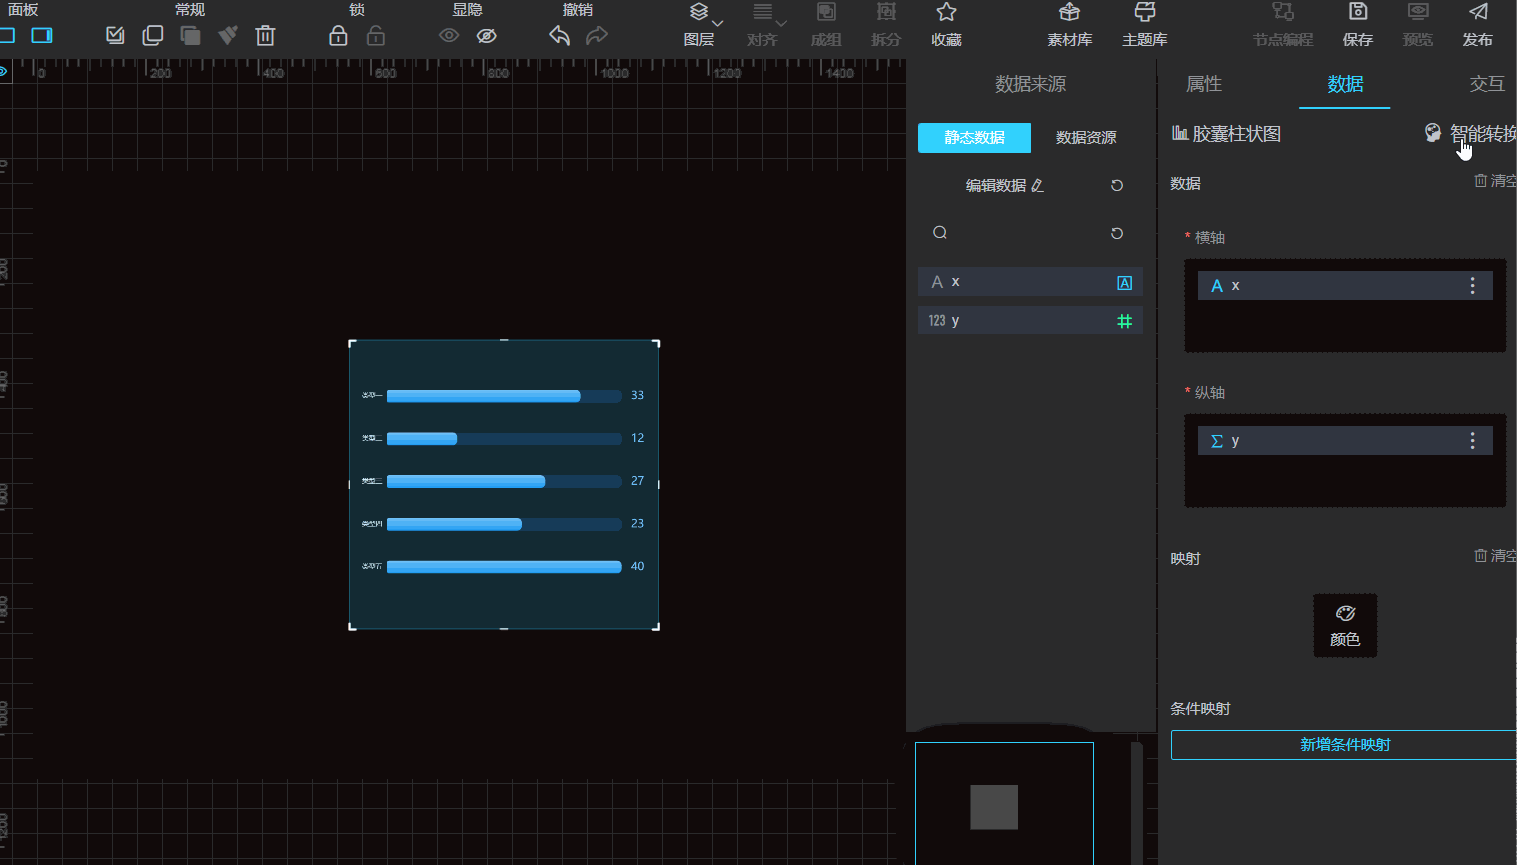Select the 数据资源 tab
Screen dimensions: 1517x865
1086,138
